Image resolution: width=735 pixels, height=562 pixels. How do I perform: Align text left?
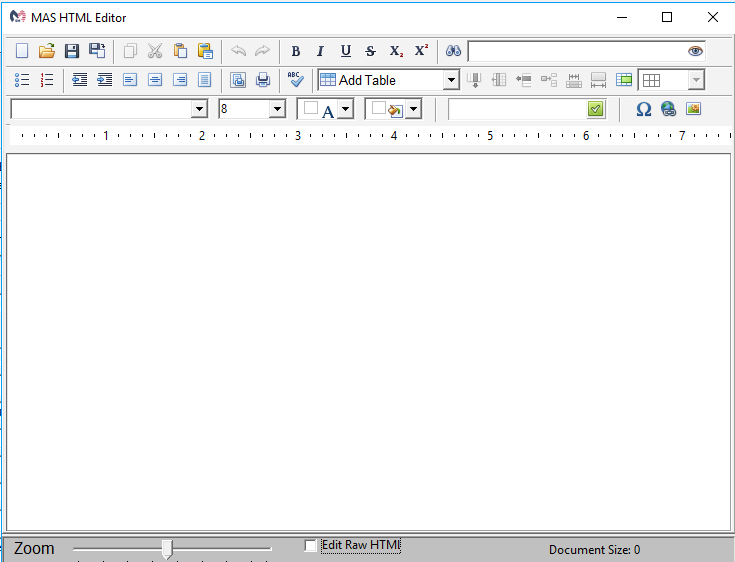click(x=130, y=80)
